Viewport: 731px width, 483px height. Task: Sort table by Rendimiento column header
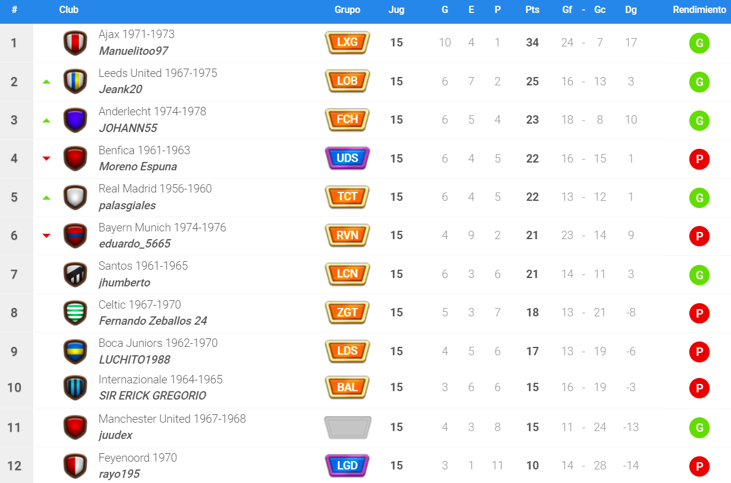click(x=699, y=10)
